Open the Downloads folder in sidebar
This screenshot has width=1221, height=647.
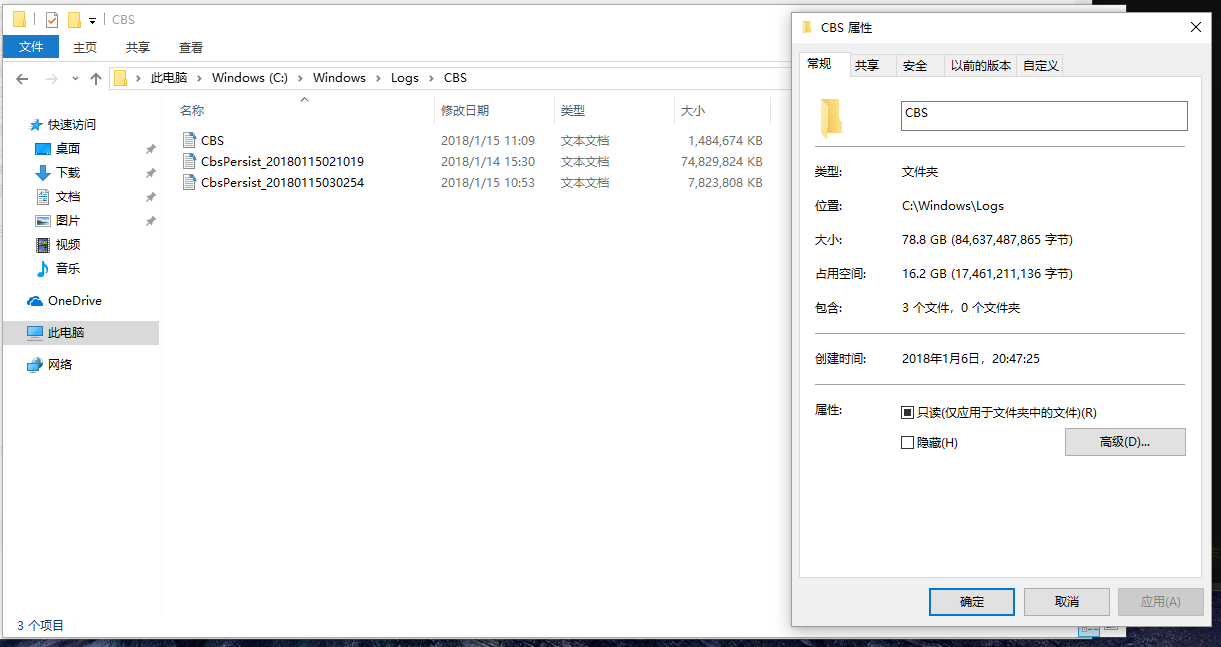pos(70,172)
